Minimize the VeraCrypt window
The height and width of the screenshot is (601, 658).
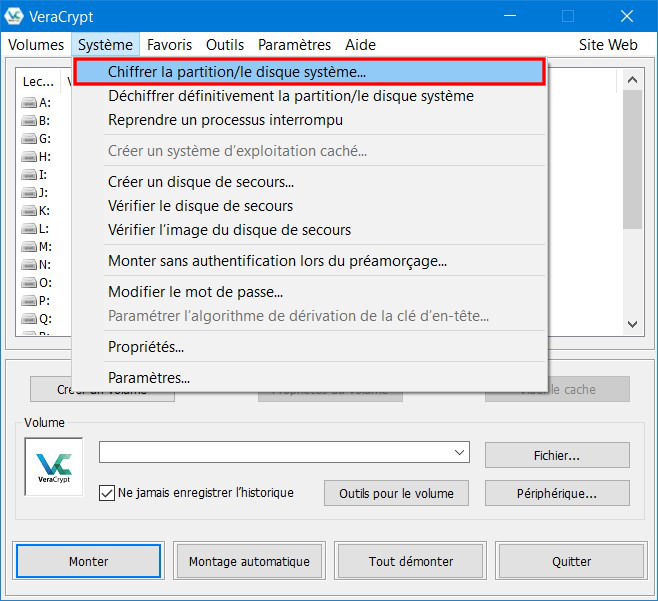point(510,16)
